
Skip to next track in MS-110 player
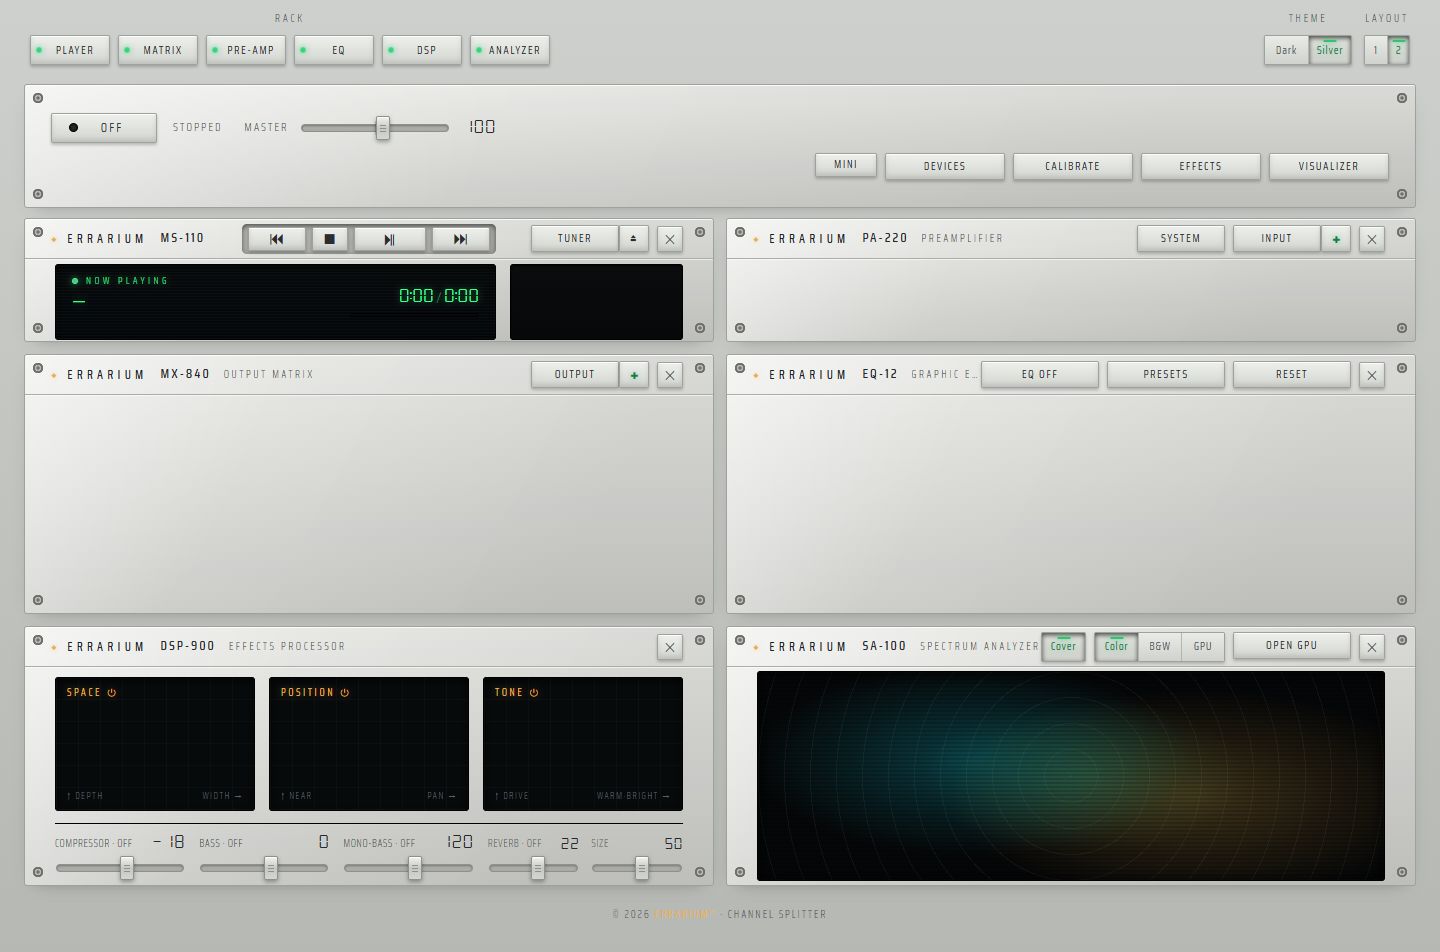[460, 239]
